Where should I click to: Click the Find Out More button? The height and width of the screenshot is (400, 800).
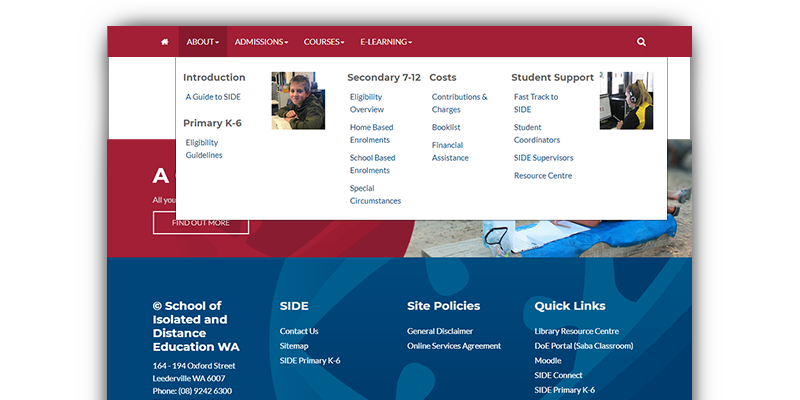coord(201,223)
